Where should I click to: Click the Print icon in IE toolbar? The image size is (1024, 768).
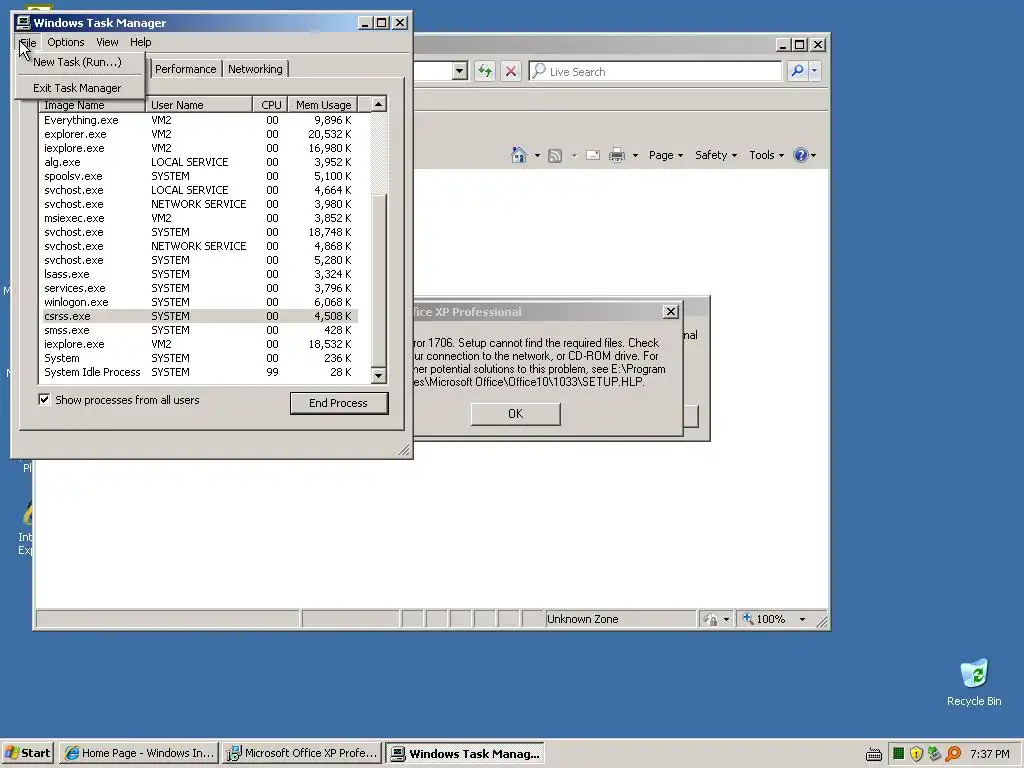coord(616,155)
